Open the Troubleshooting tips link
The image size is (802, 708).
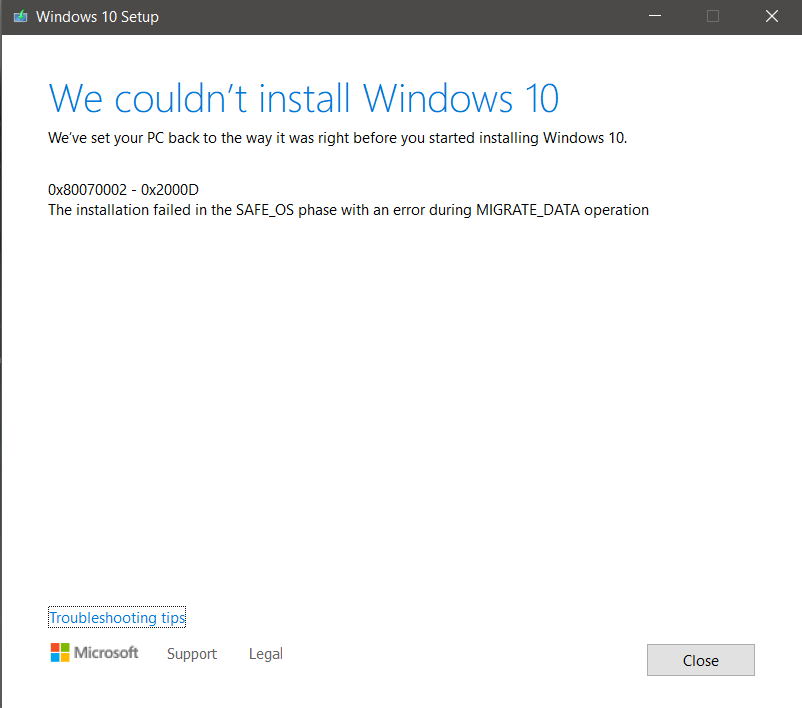pos(117,617)
